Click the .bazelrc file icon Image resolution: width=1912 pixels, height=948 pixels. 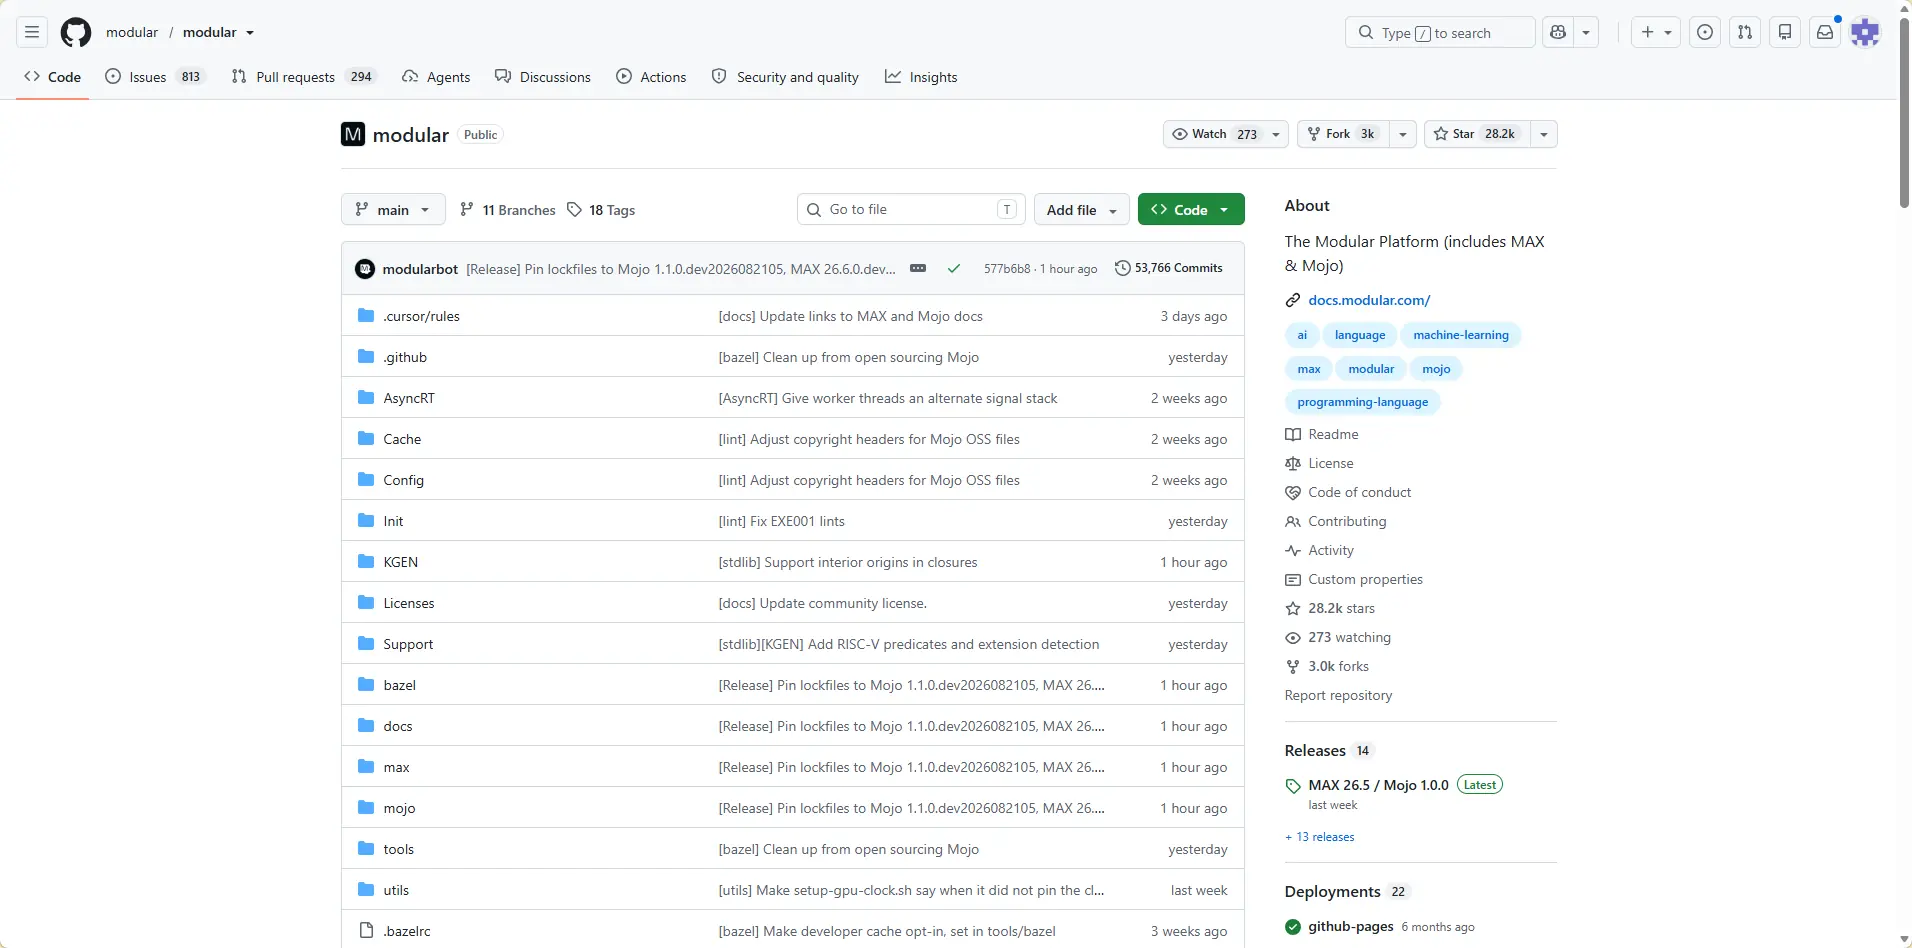click(x=366, y=931)
